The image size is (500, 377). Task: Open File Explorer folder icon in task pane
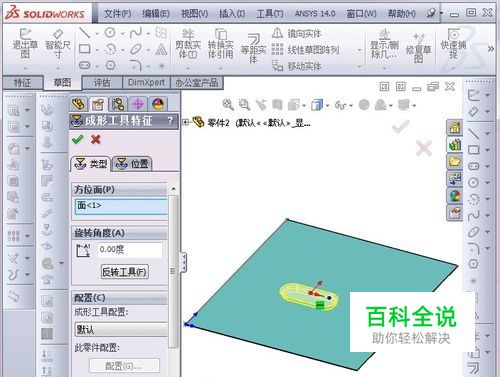pos(455,162)
